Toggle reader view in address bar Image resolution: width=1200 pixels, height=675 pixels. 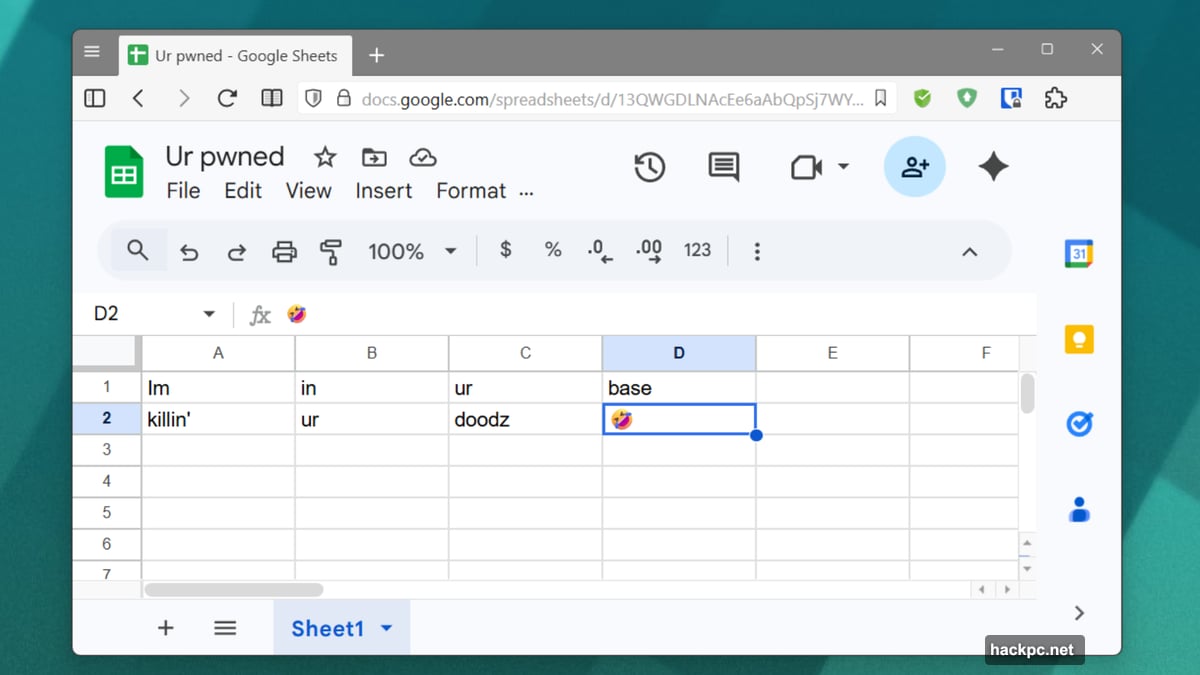pyautogui.click(x=271, y=98)
